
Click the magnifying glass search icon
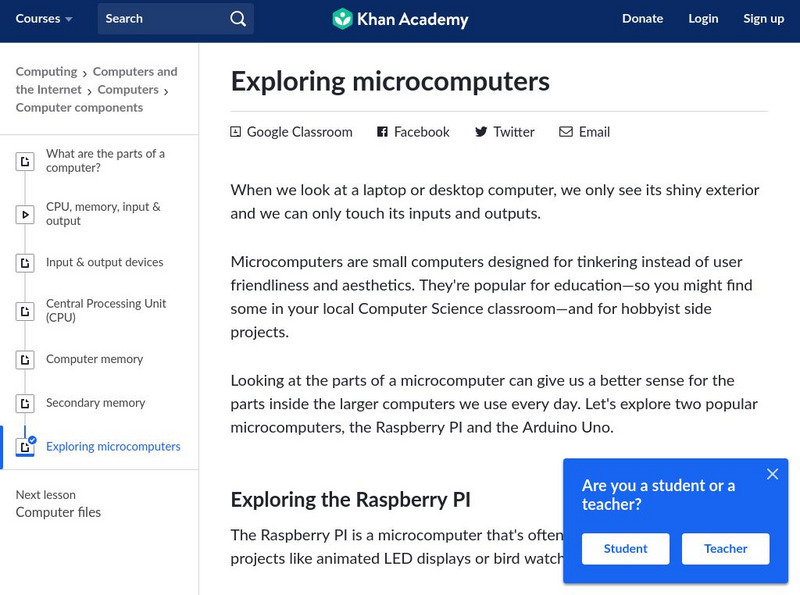point(237,18)
